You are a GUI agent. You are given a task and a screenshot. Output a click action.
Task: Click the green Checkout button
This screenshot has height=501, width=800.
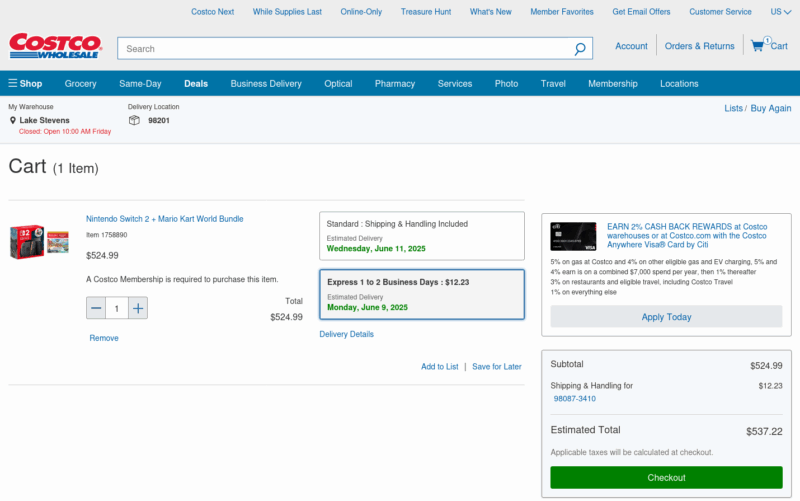(666, 478)
